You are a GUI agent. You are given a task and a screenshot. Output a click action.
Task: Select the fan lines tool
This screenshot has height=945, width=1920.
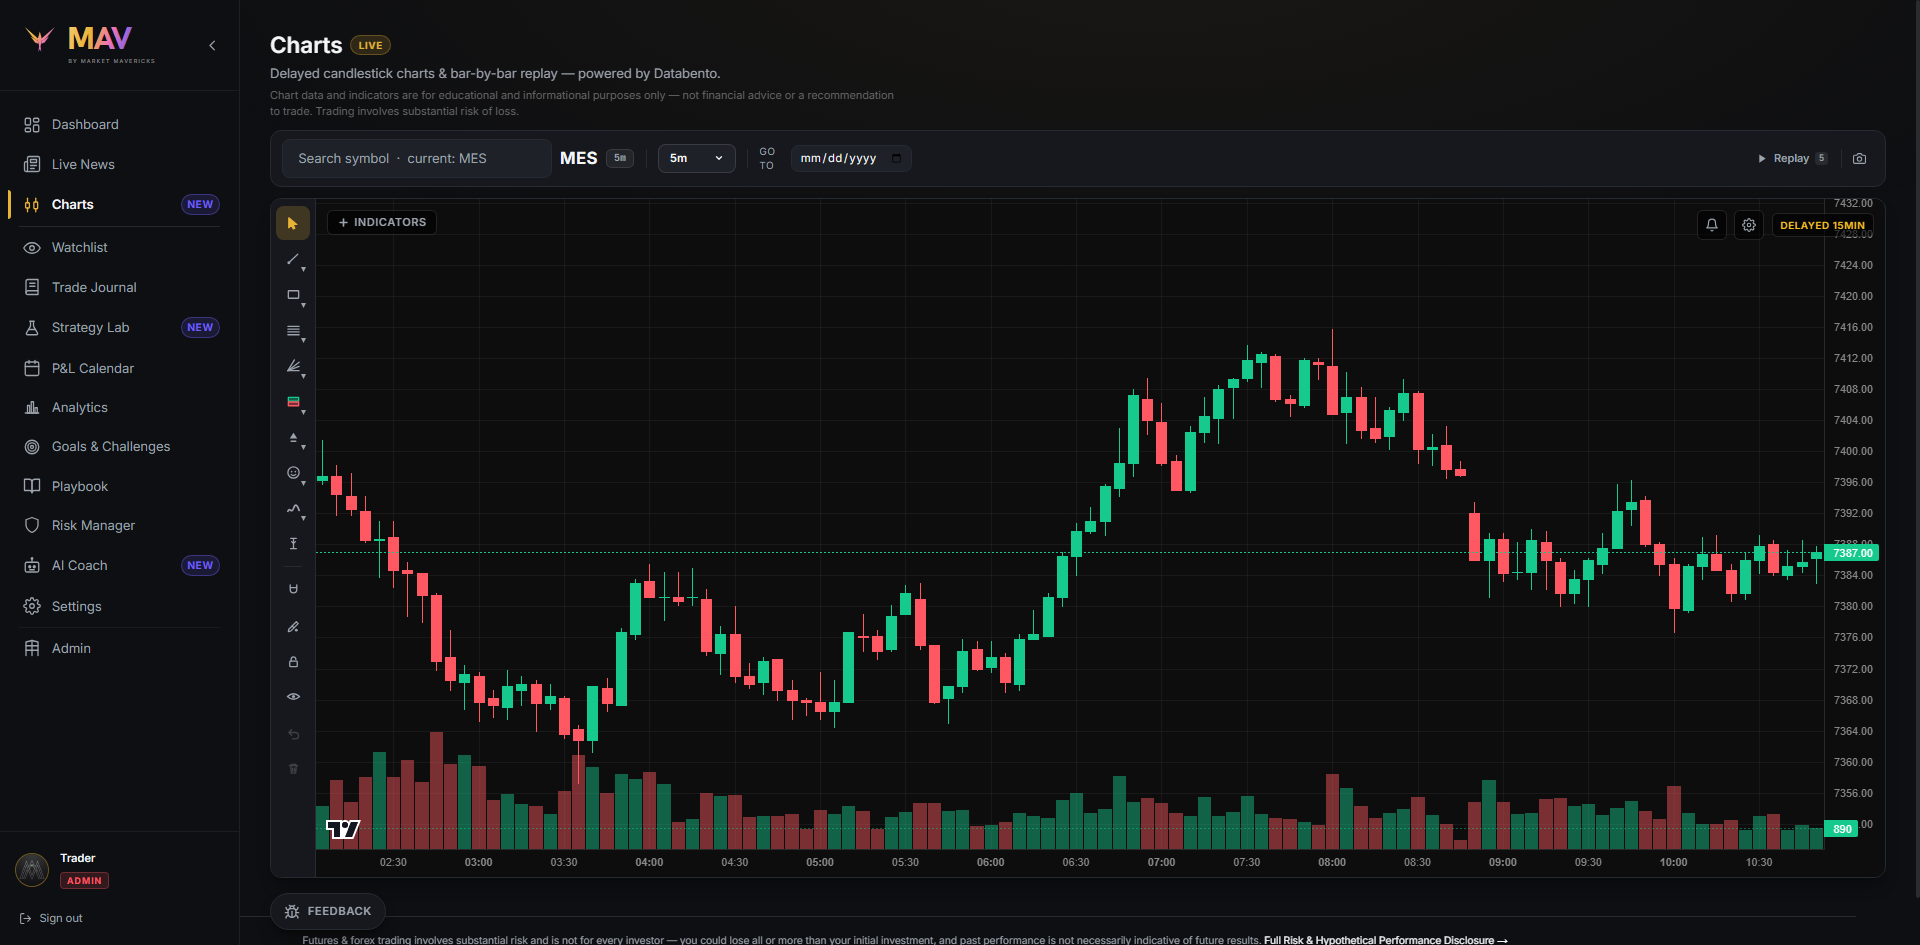click(293, 367)
